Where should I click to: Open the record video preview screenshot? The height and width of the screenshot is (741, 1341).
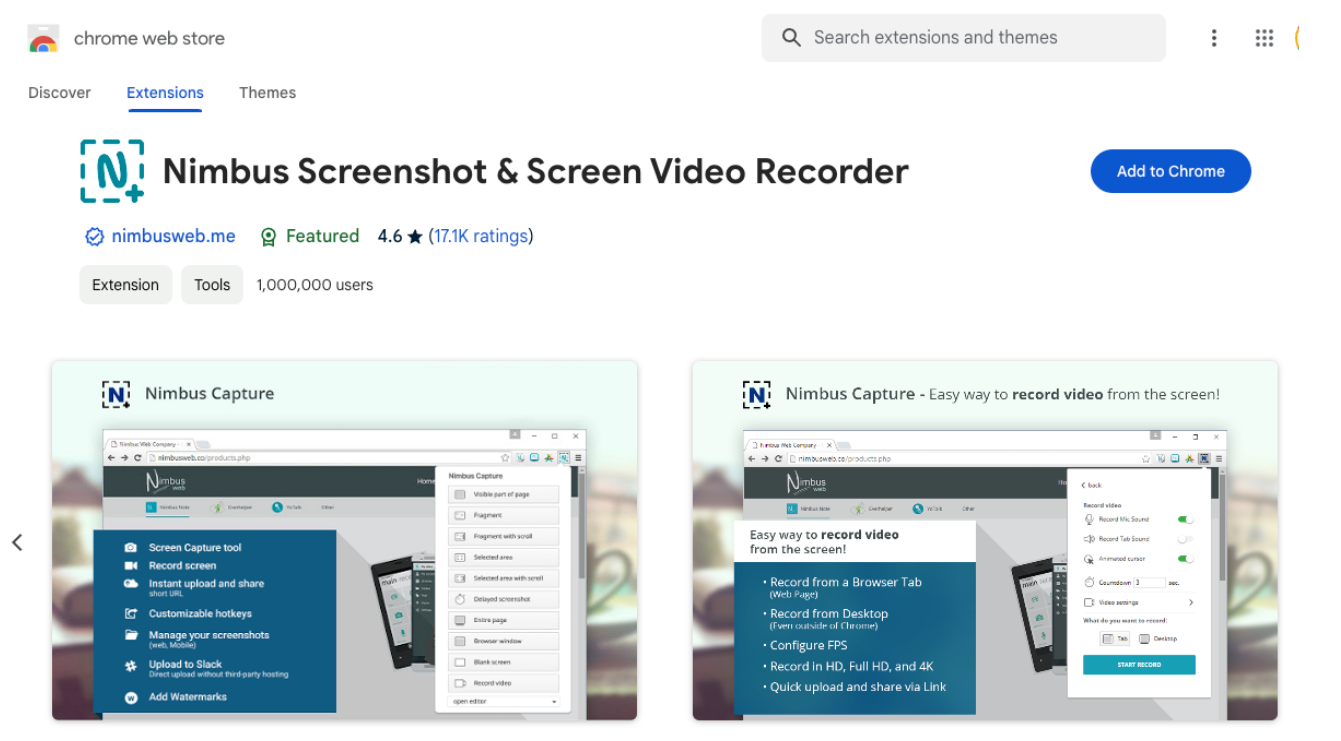click(984, 540)
